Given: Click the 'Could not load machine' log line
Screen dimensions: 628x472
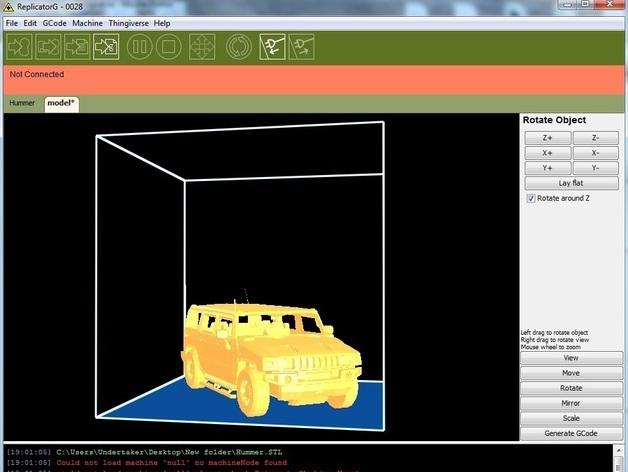Looking at the screenshot, I should point(171,463).
